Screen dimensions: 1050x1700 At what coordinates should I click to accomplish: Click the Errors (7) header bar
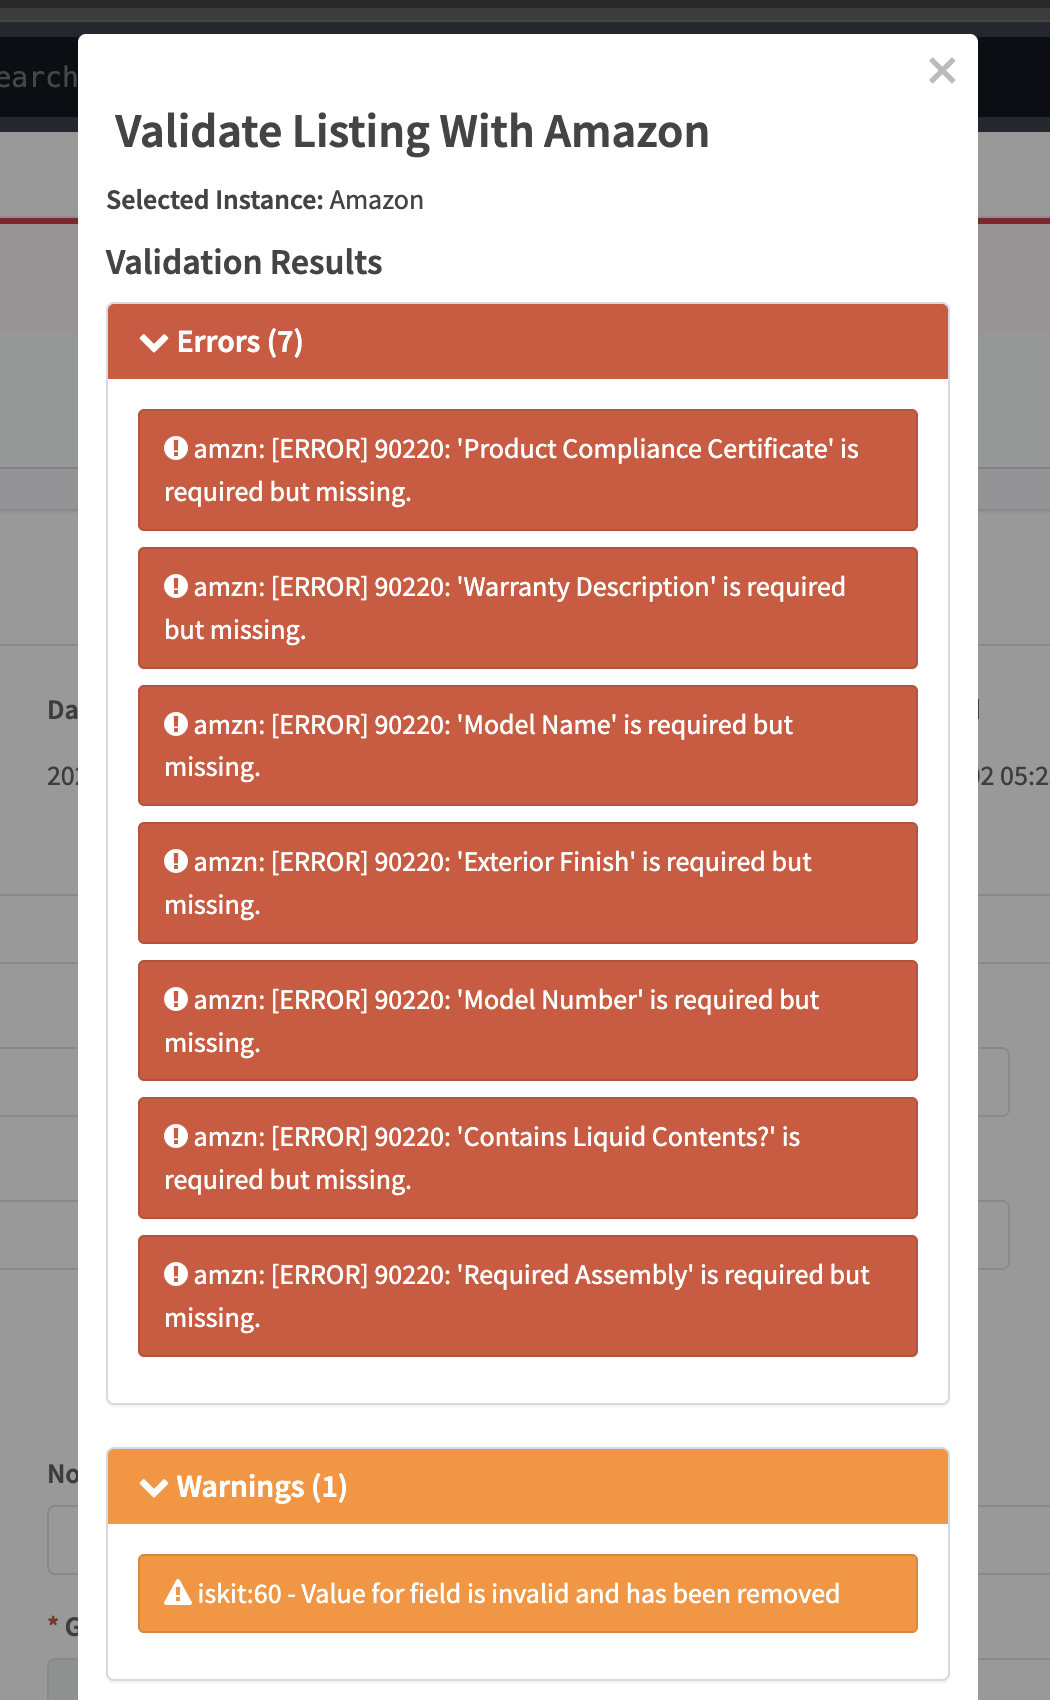(528, 342)
